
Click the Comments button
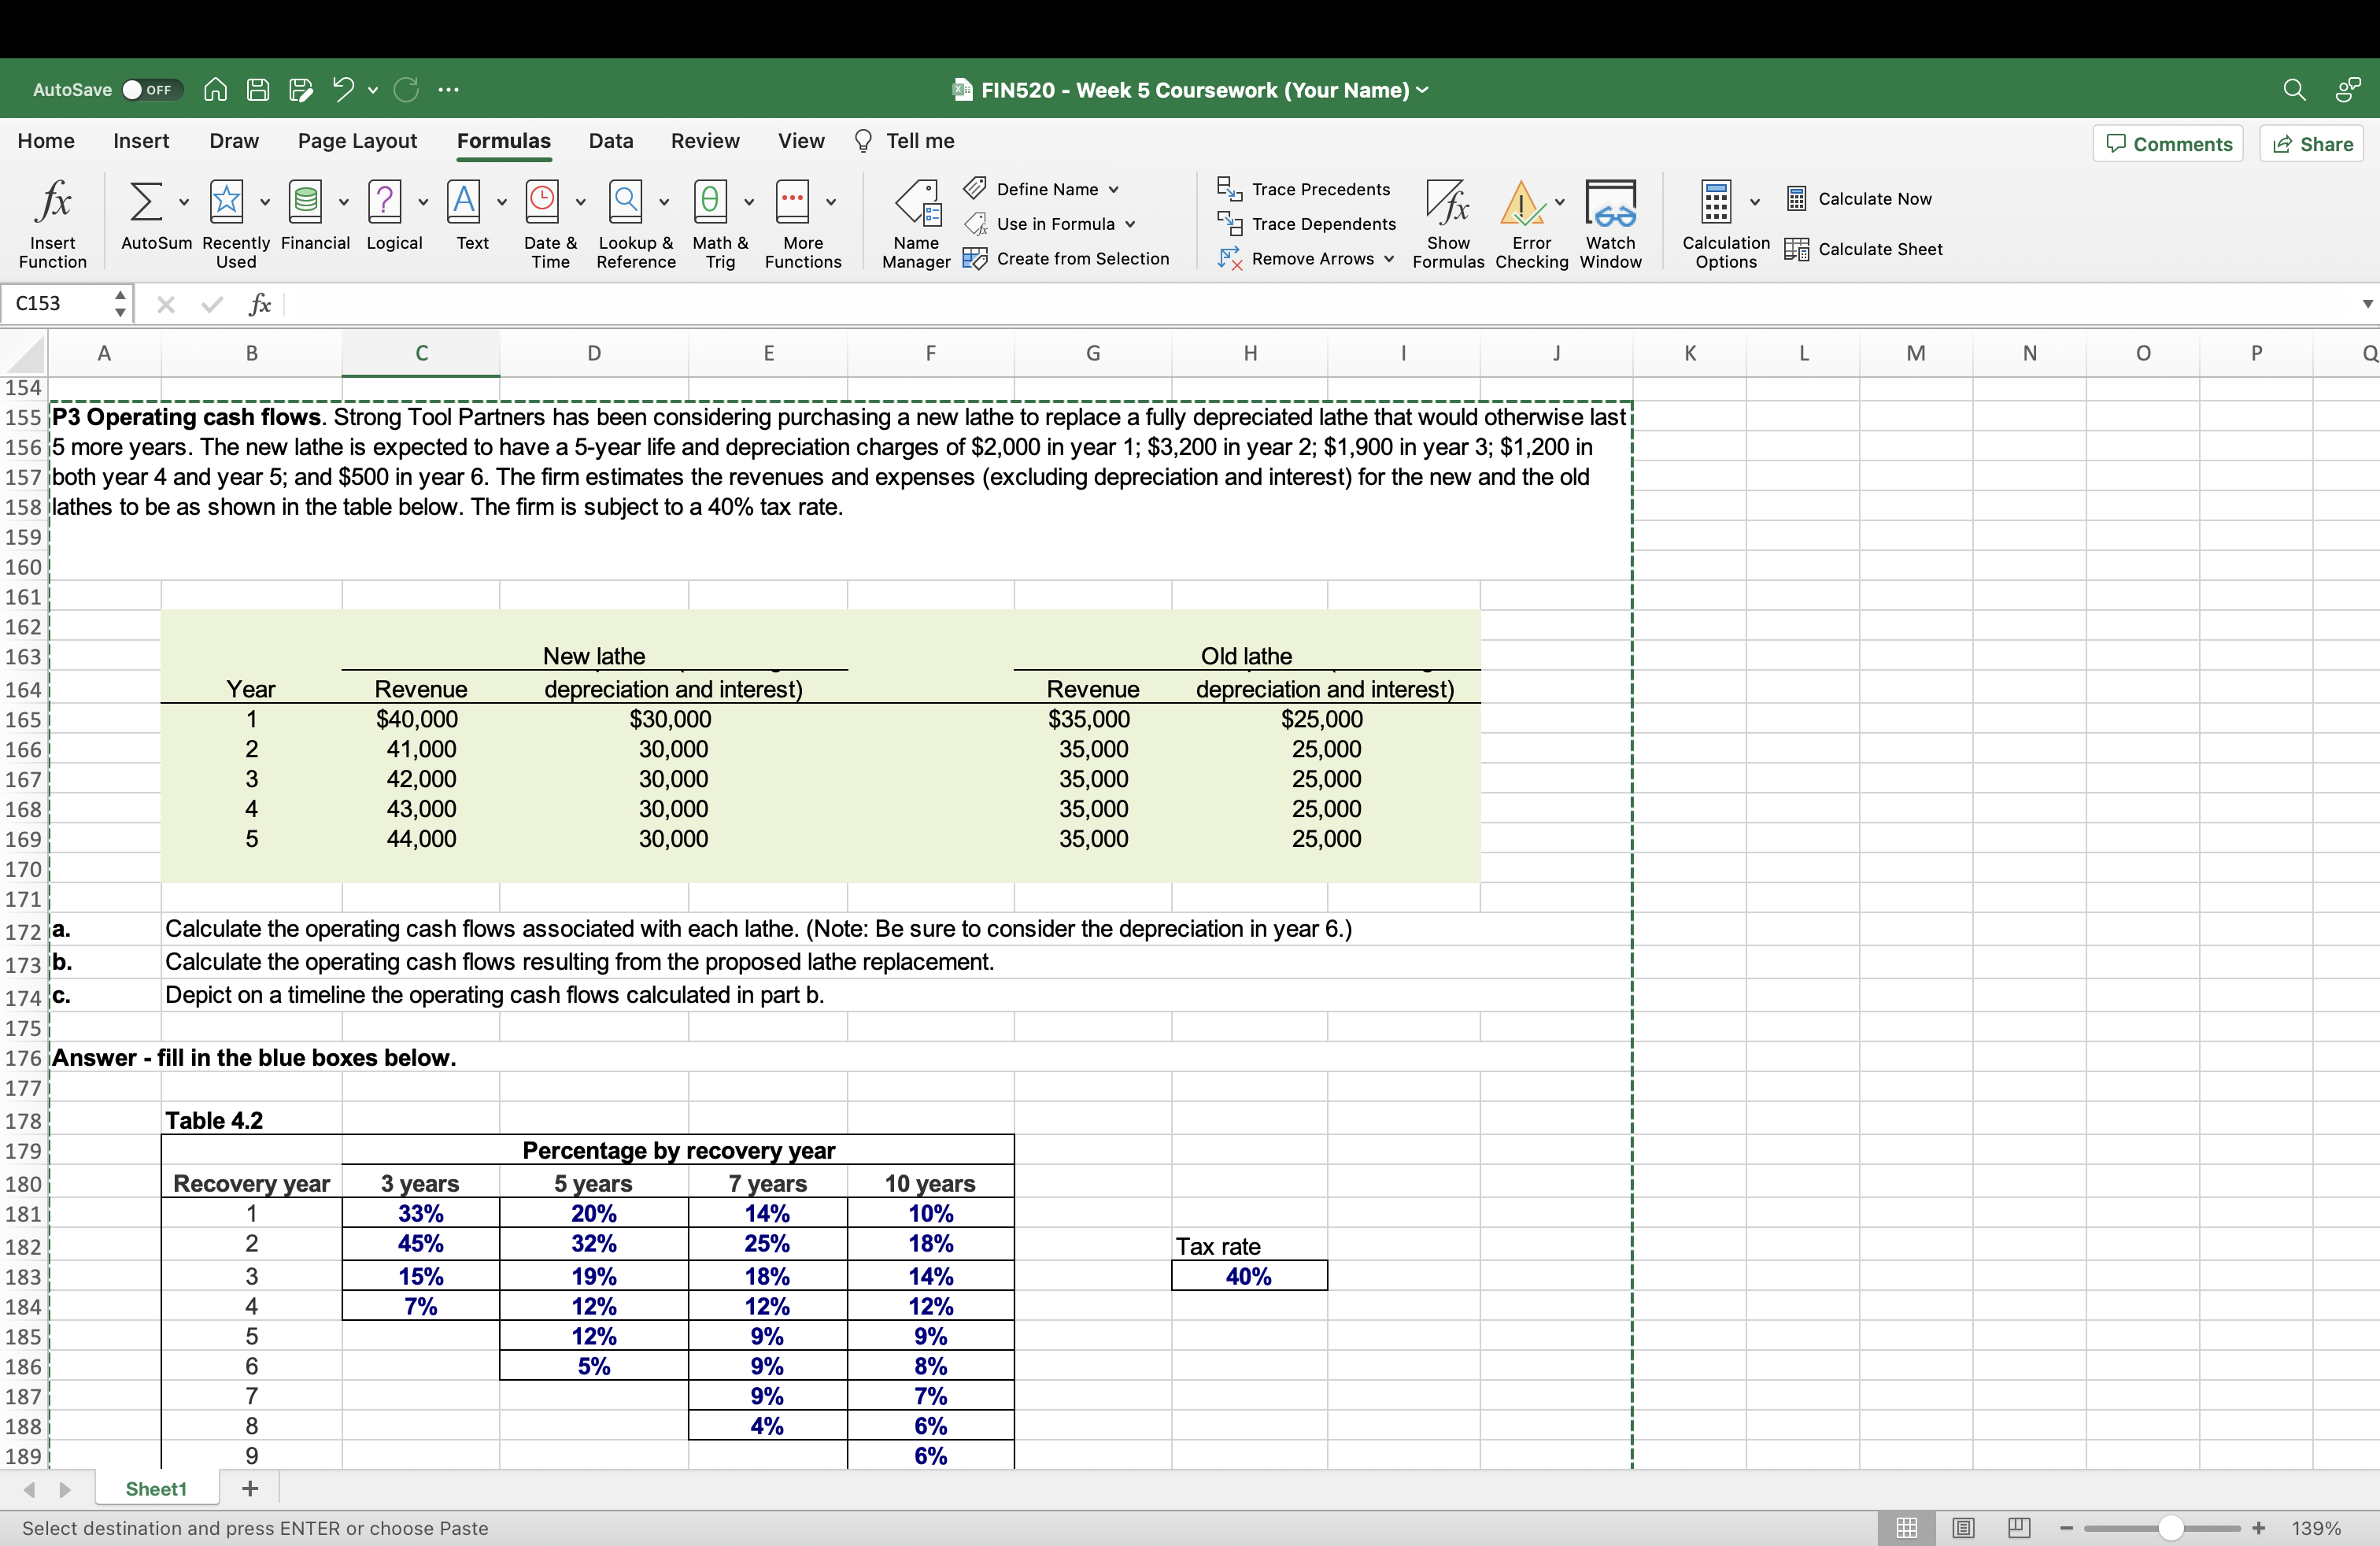click(x=2168, y=144)
